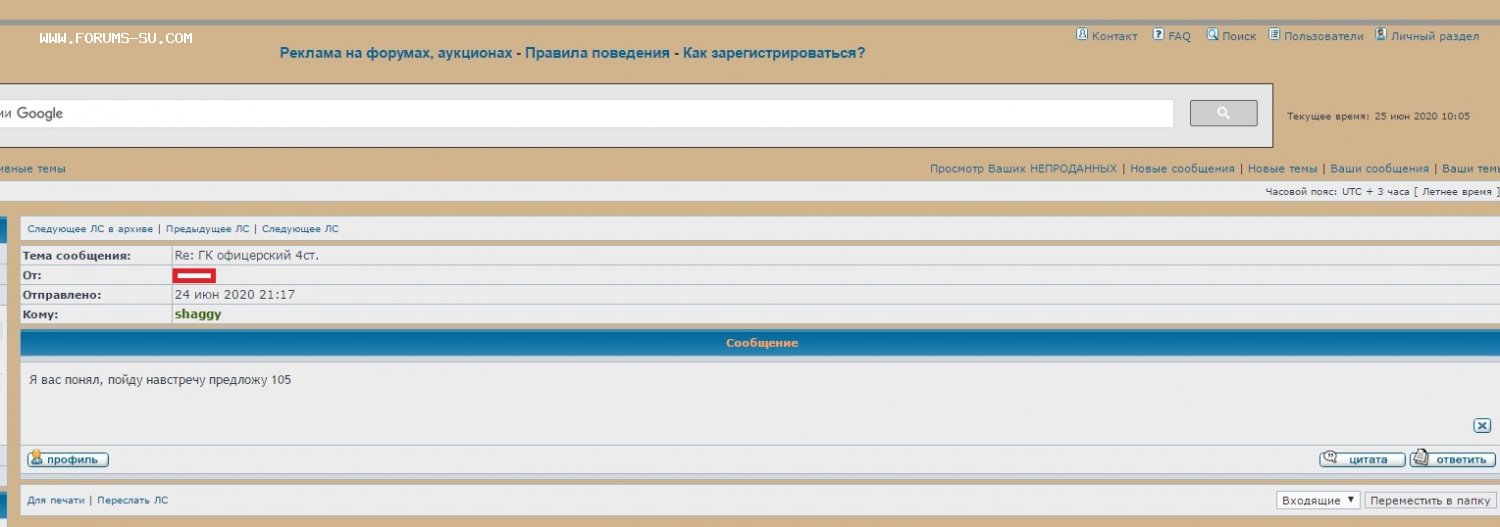The image size is (1500, 527).
Task: Click recipient username shaggy
Action: coord(198,314)
